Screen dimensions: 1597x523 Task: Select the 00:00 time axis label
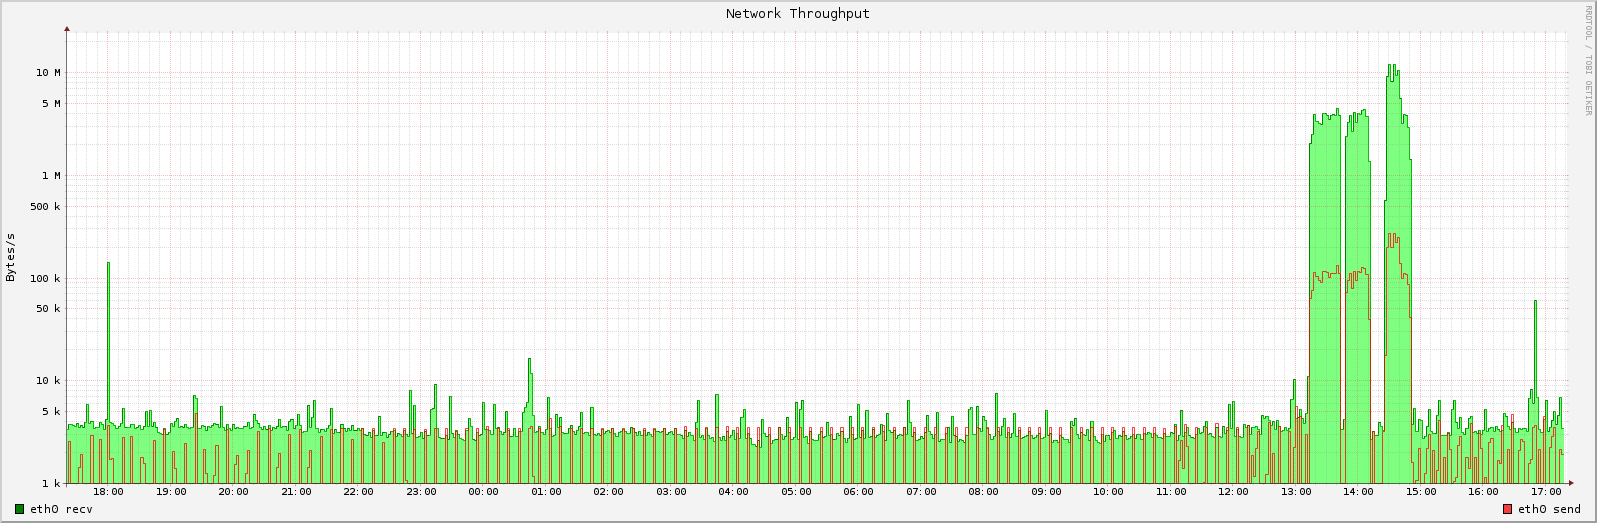tap(483, 492)
